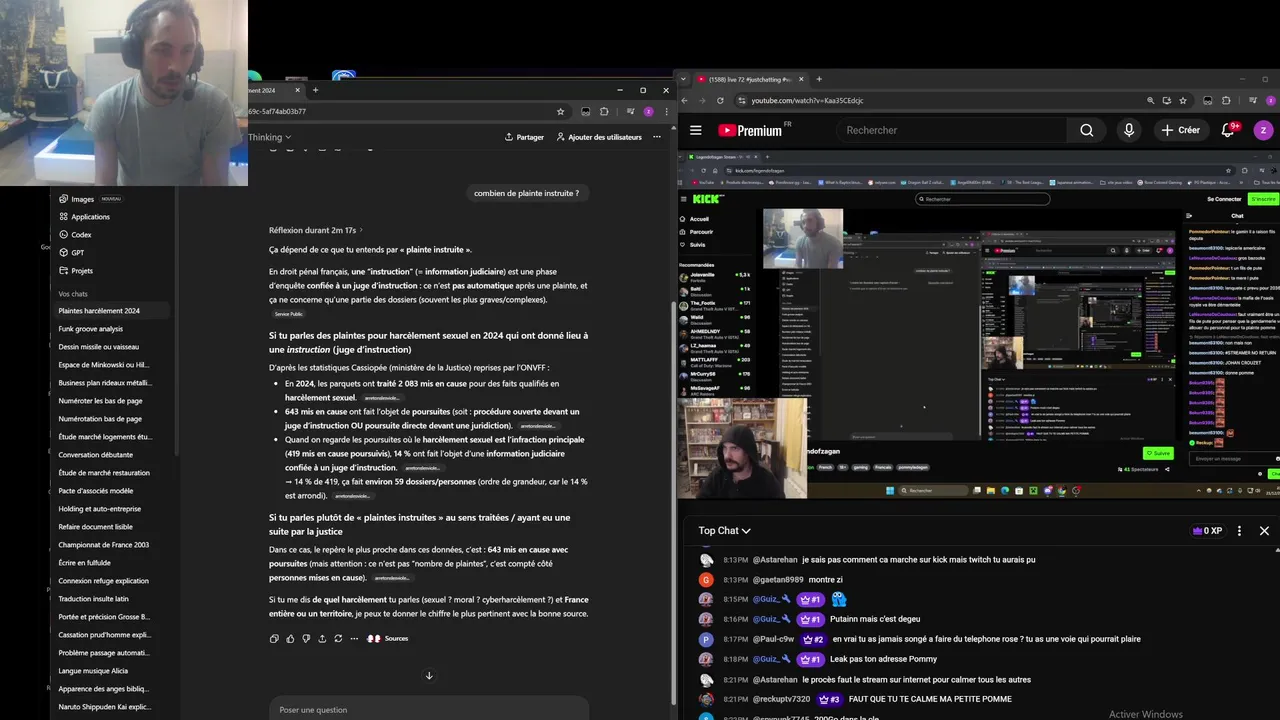
Task: Open YouTube notifications bell
Action: click(1228, 130)
